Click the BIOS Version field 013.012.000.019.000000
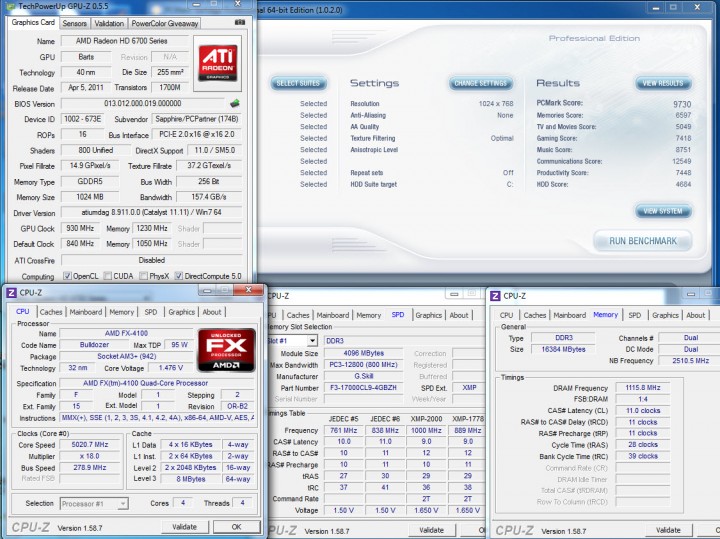The width and height of the screenshot is (720, 539). (x=143, y=103)
